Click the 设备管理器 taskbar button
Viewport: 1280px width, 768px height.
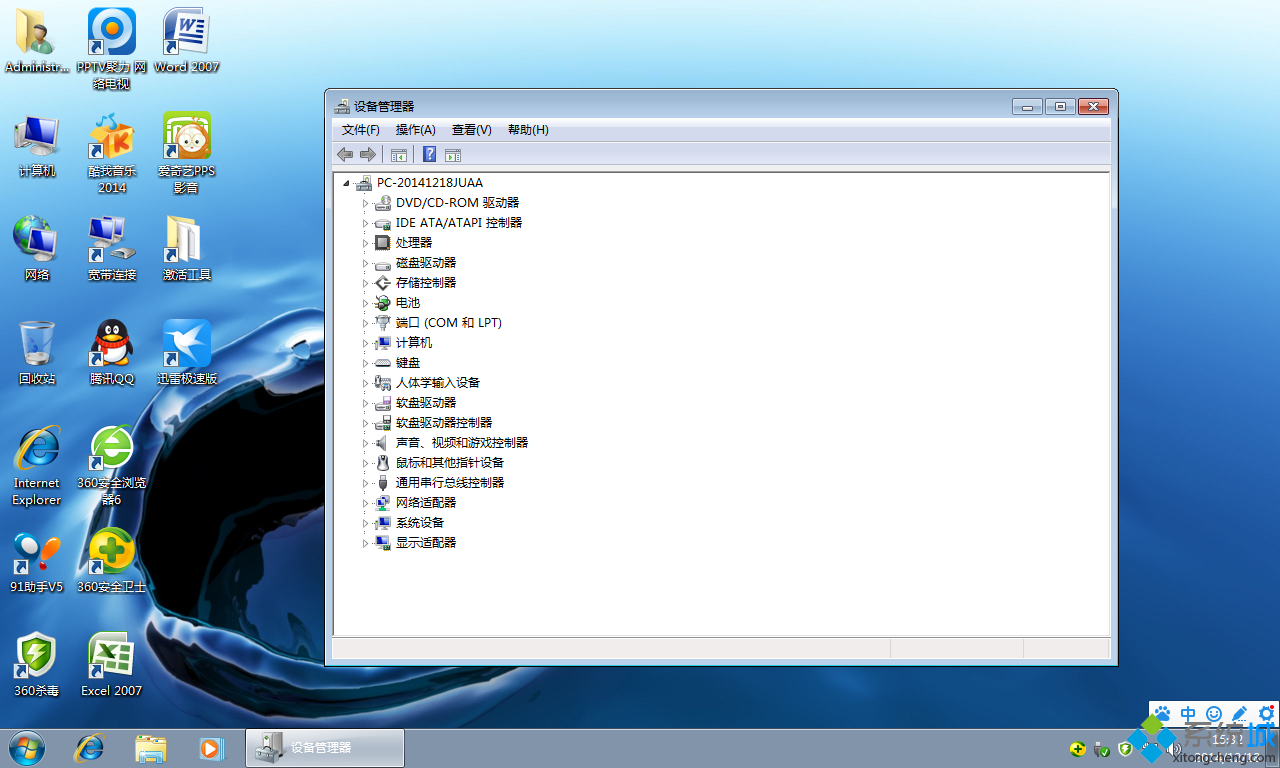tap(324, 747)
